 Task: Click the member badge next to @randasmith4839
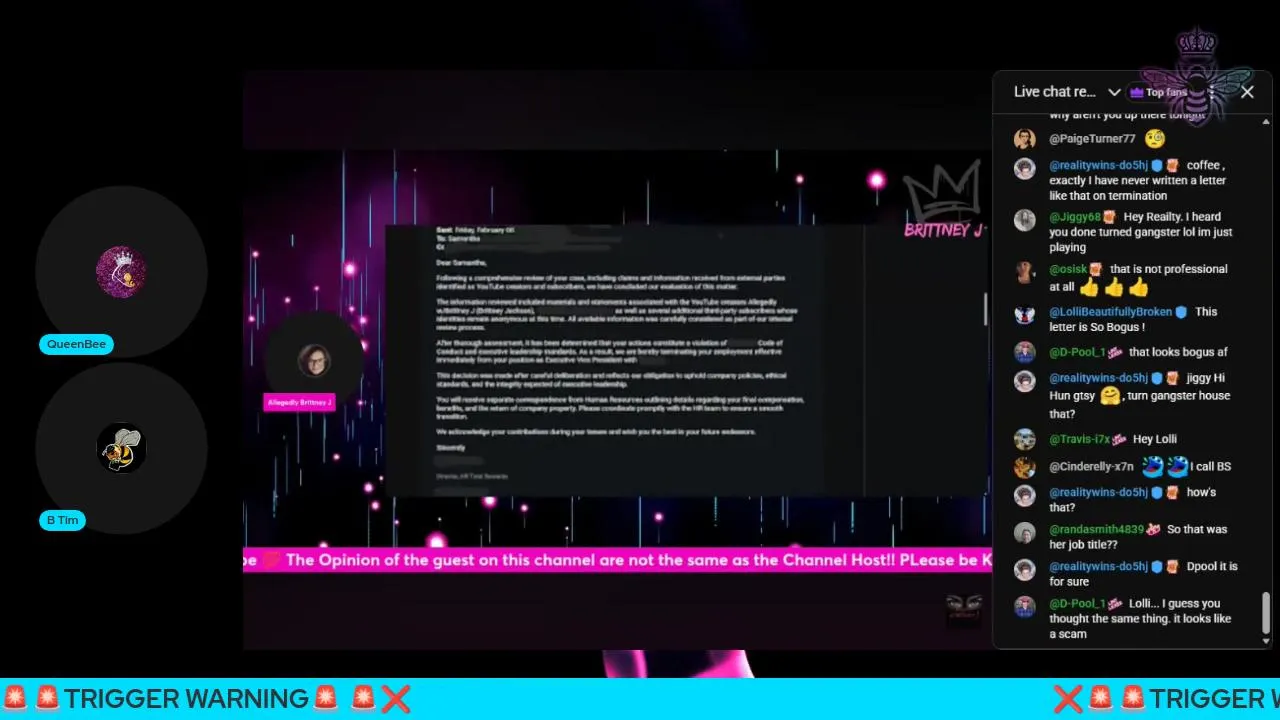click(1153, 529)
